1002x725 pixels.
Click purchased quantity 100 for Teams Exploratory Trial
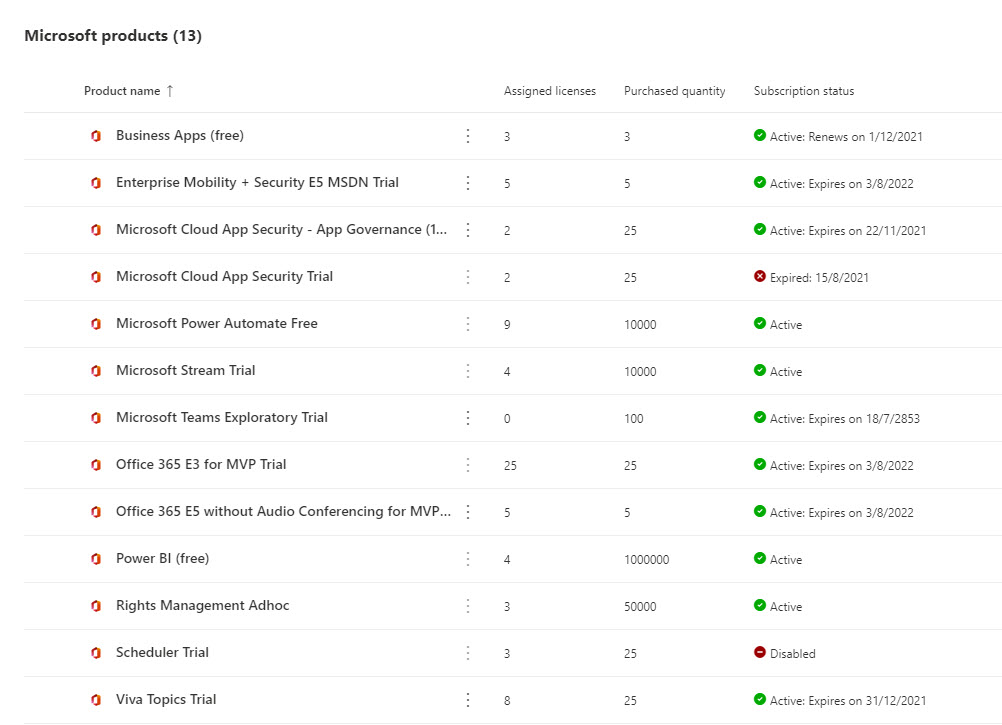634,419
